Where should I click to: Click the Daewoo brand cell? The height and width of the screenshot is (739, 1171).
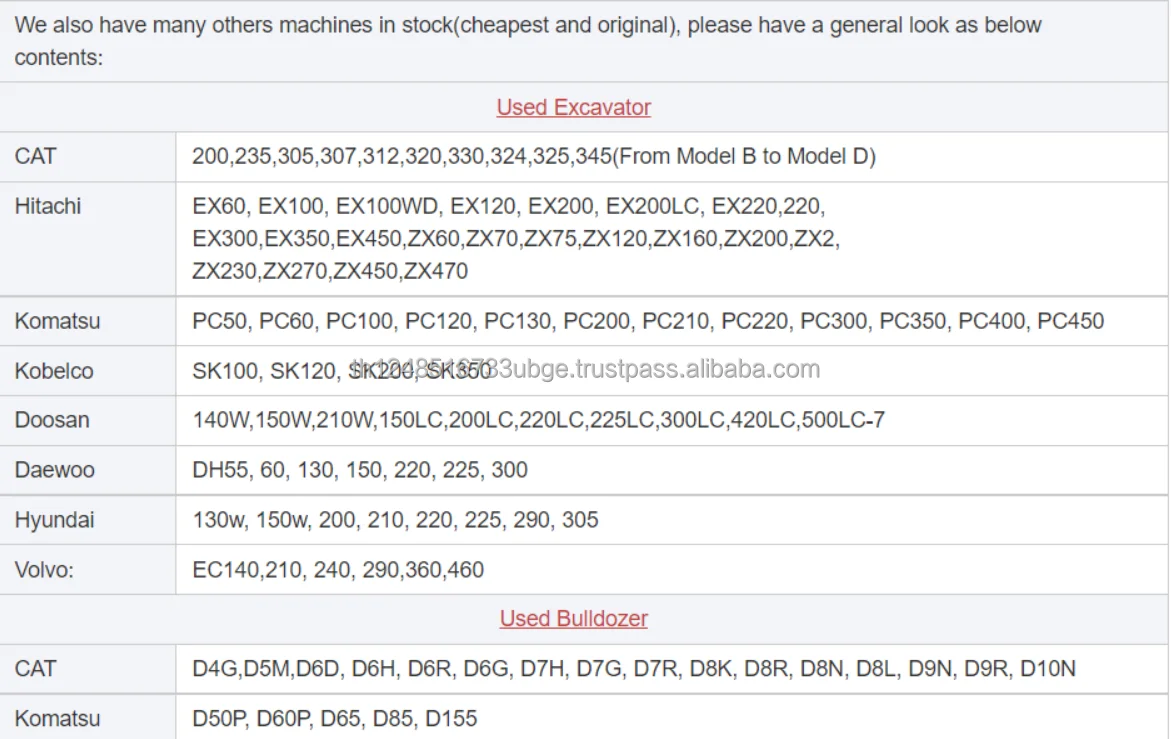pos(55,470)
